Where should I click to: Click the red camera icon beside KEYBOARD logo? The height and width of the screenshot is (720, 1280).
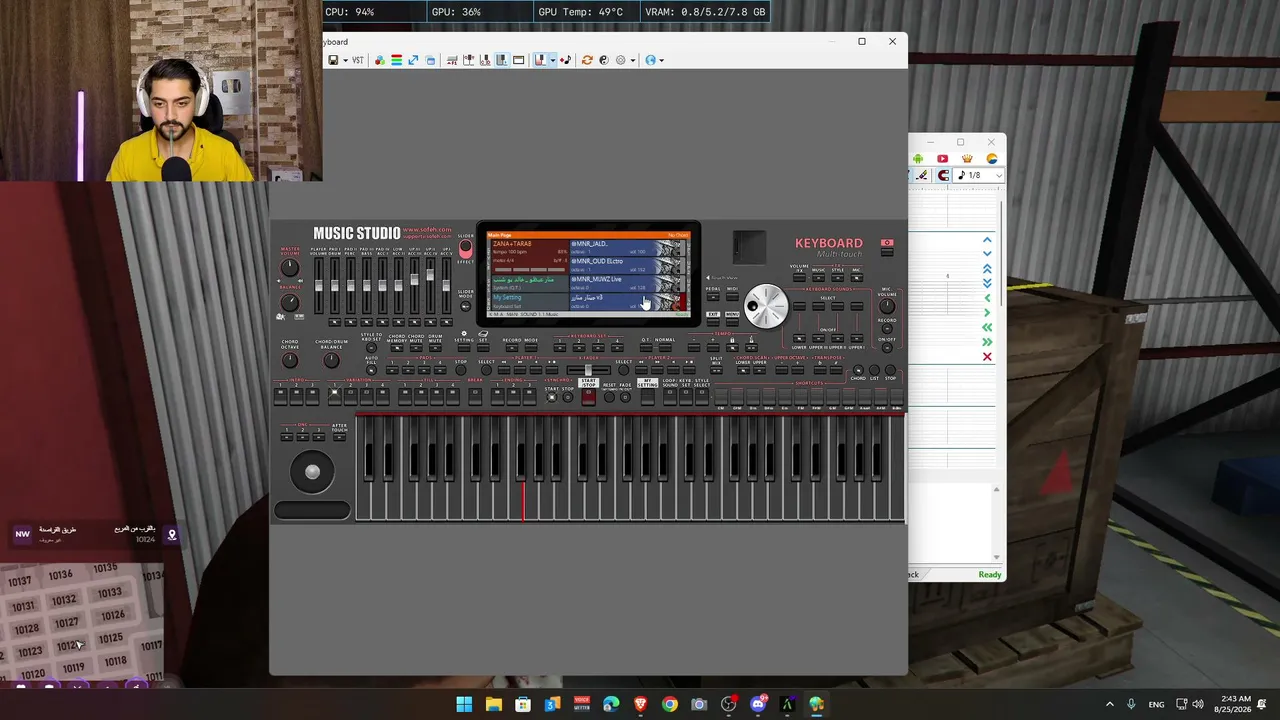point(887,243)
